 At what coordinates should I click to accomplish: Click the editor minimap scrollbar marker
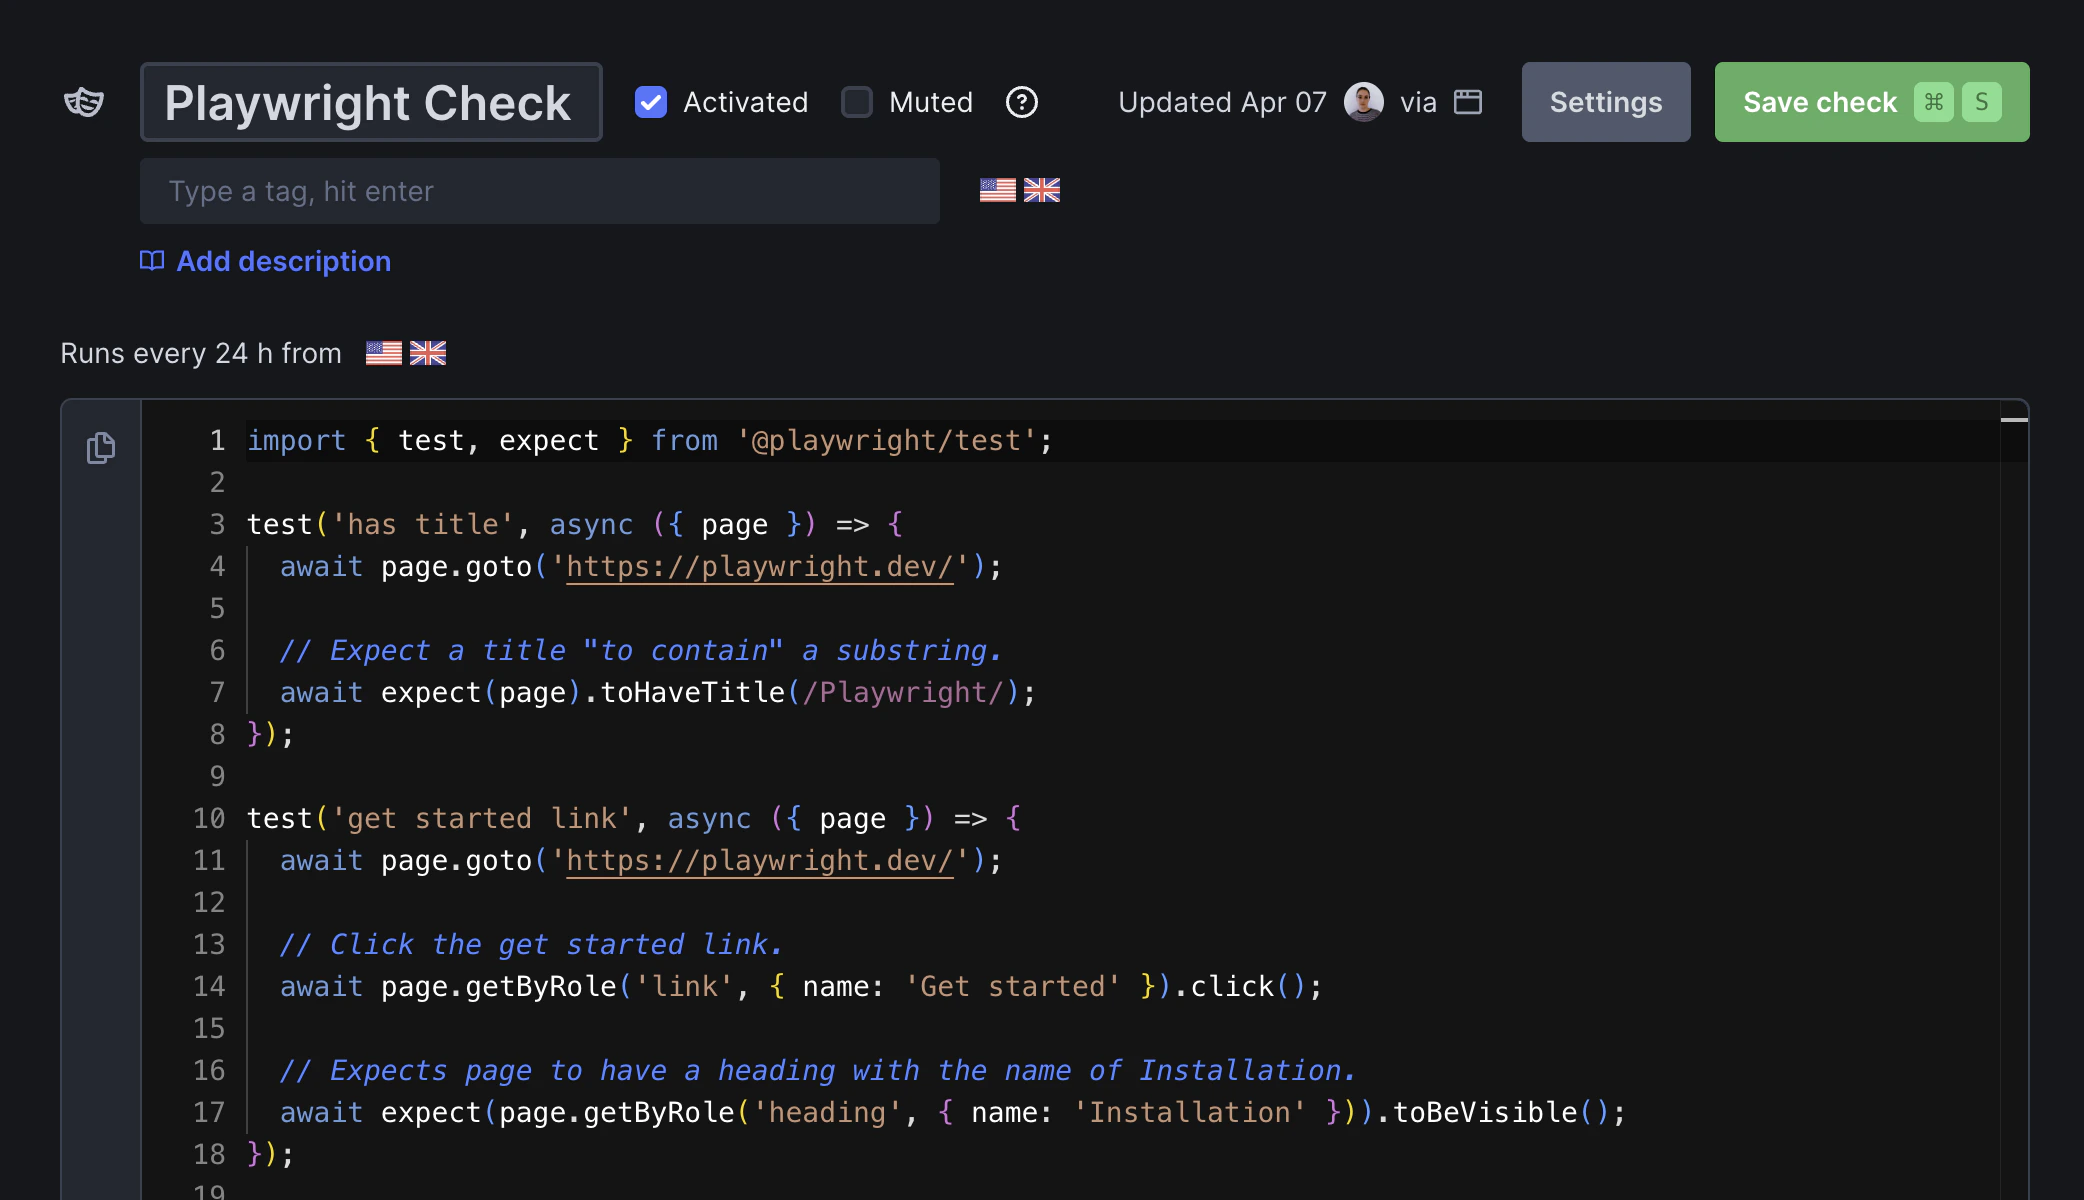point(2013,420)
